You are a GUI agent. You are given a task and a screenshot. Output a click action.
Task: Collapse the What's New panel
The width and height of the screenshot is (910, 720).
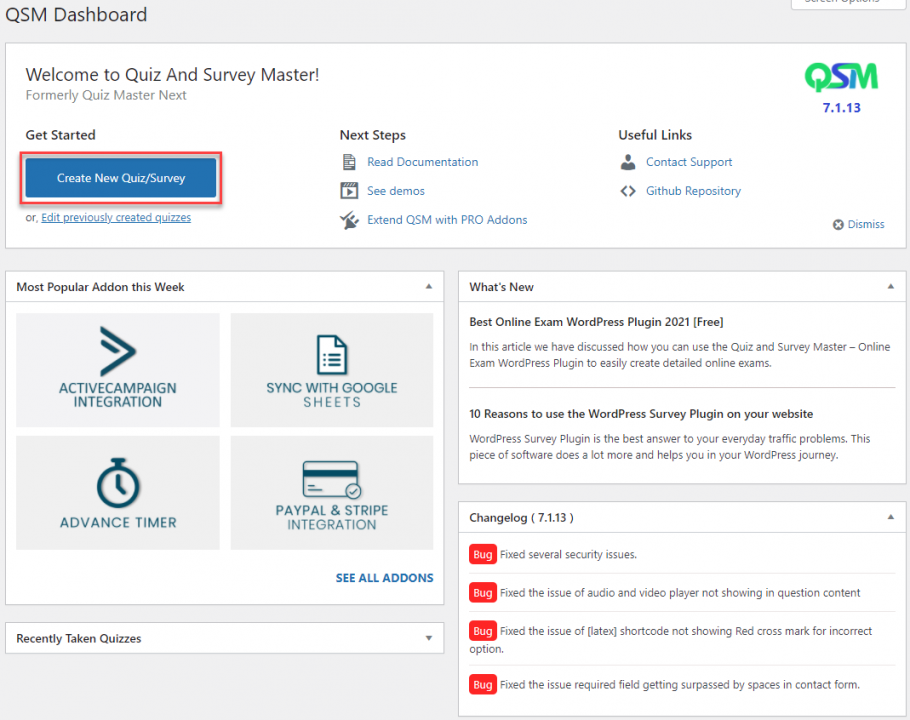(890, 286)
